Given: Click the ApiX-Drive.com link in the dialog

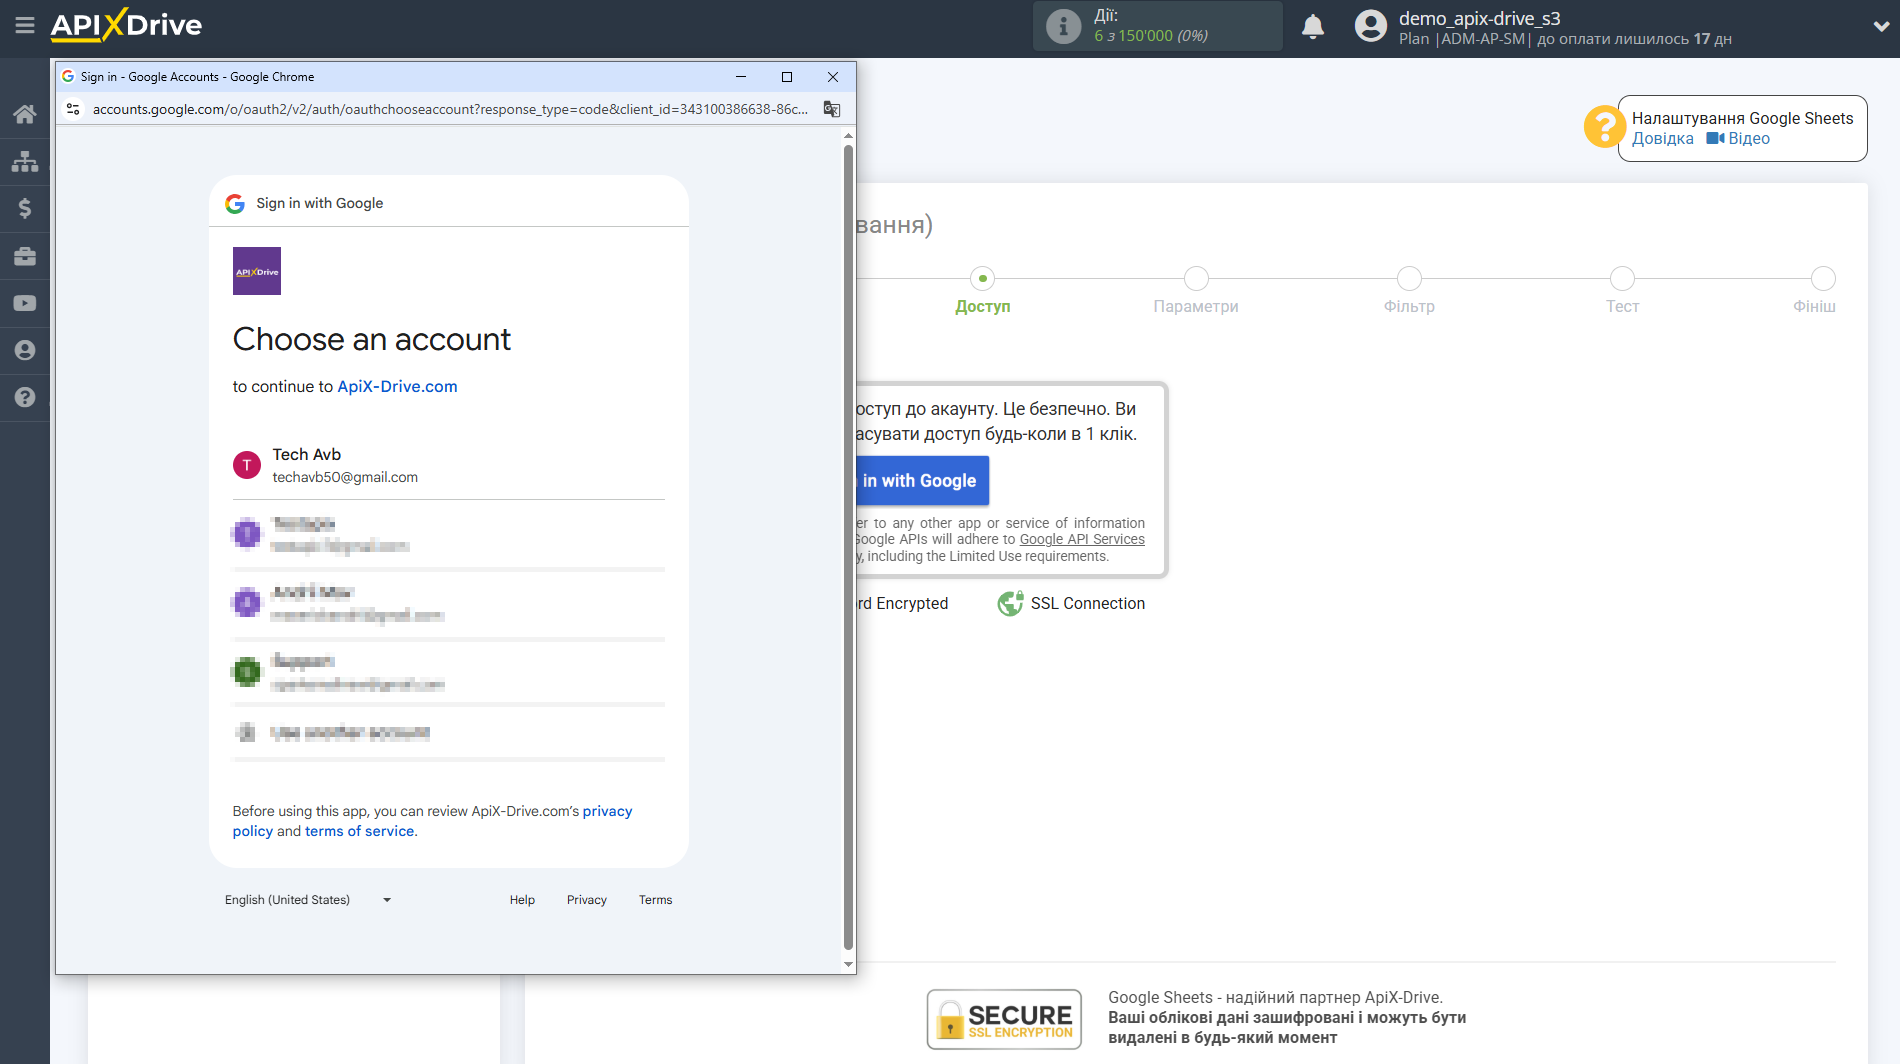Looking at the screenshot, I should pos(397,387).
